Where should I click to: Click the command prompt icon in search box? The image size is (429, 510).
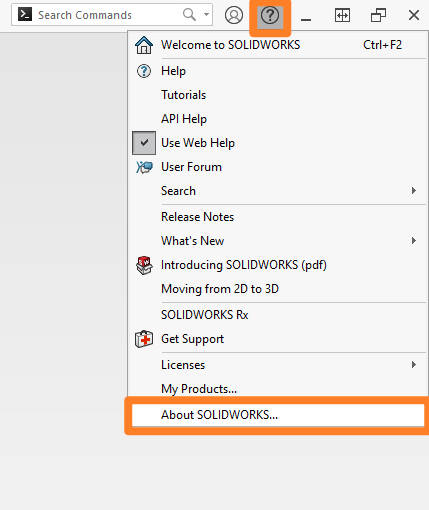tap(25, 15)
